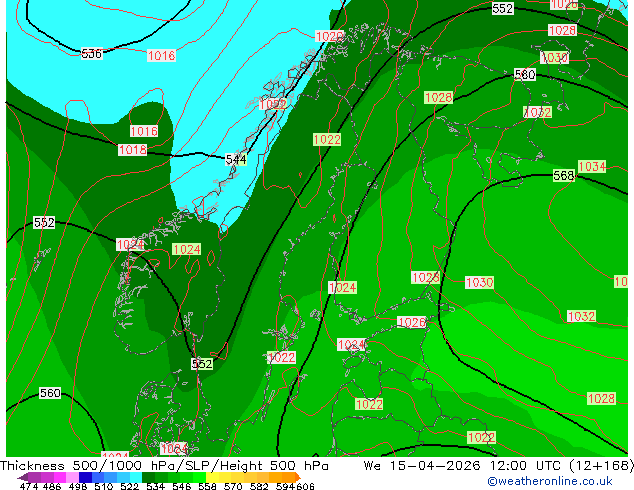The image size is (634, 490).
Task: Click the 474 legend value
Action: (x=29, y=486)
